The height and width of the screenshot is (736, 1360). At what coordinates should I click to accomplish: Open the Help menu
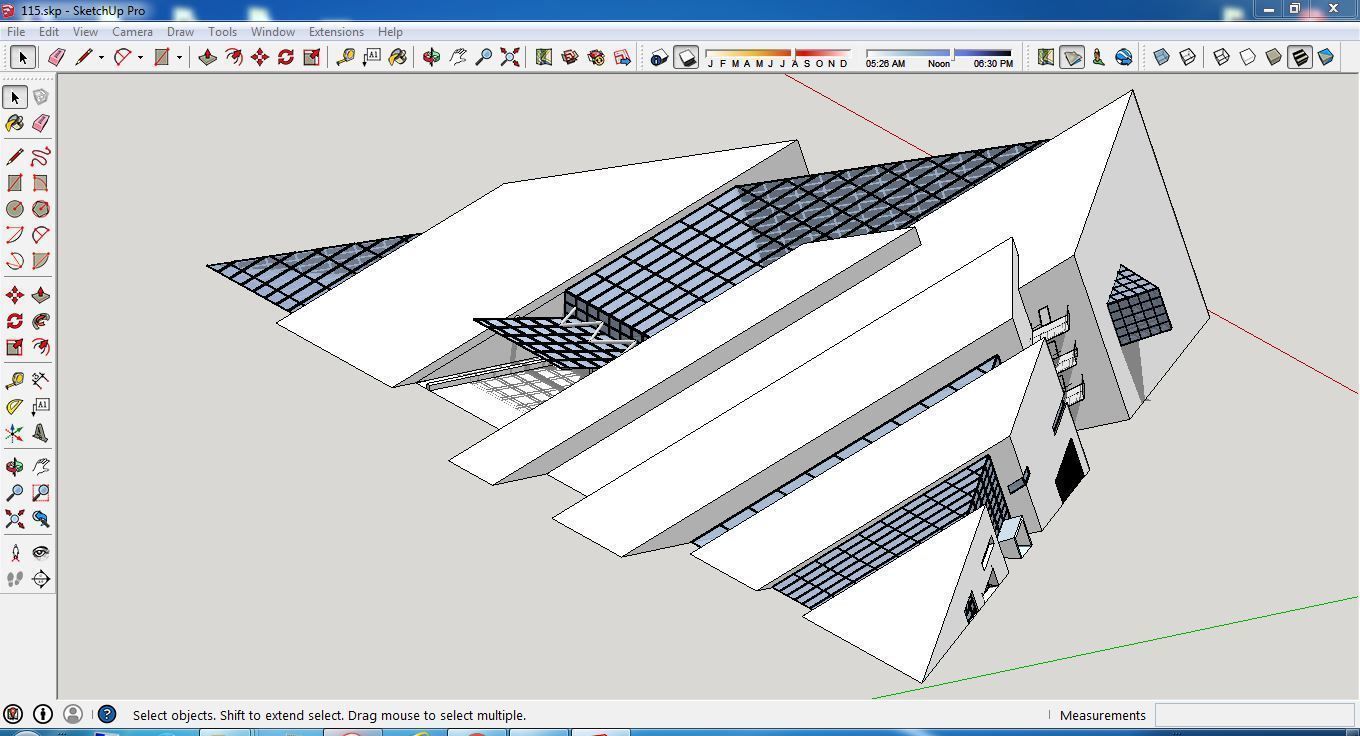click(390, 32)
